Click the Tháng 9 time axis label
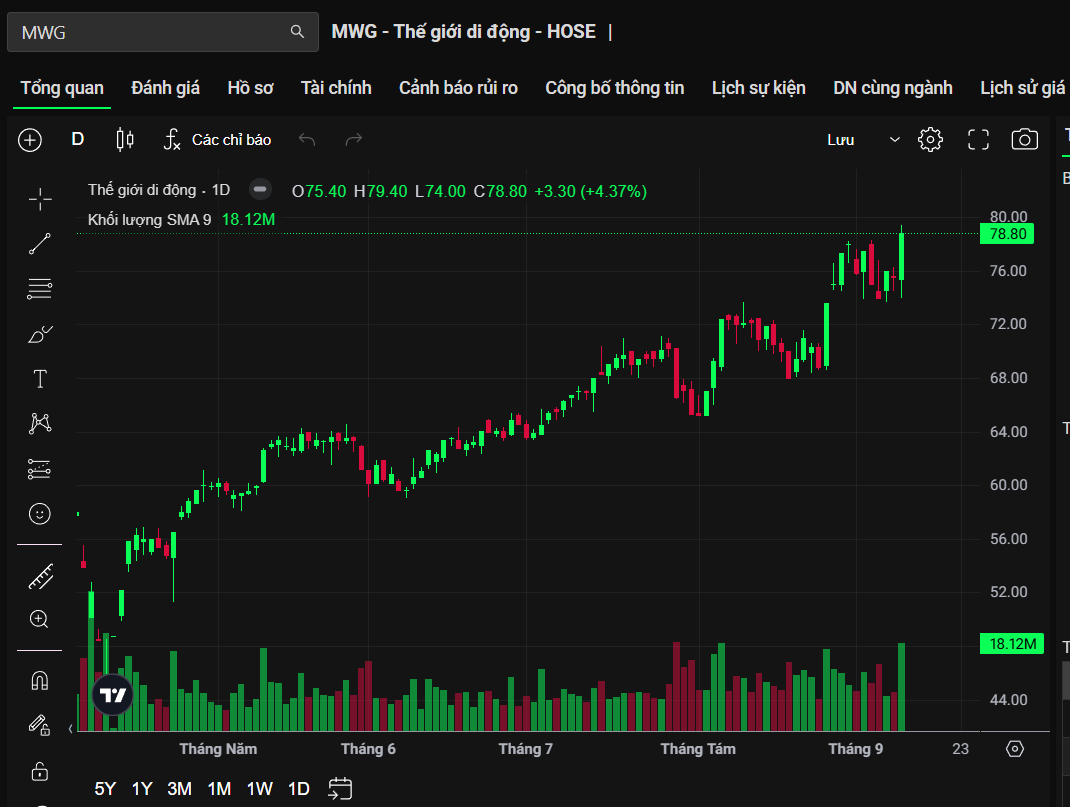1070x807 pixels. [x=855, y=749]
